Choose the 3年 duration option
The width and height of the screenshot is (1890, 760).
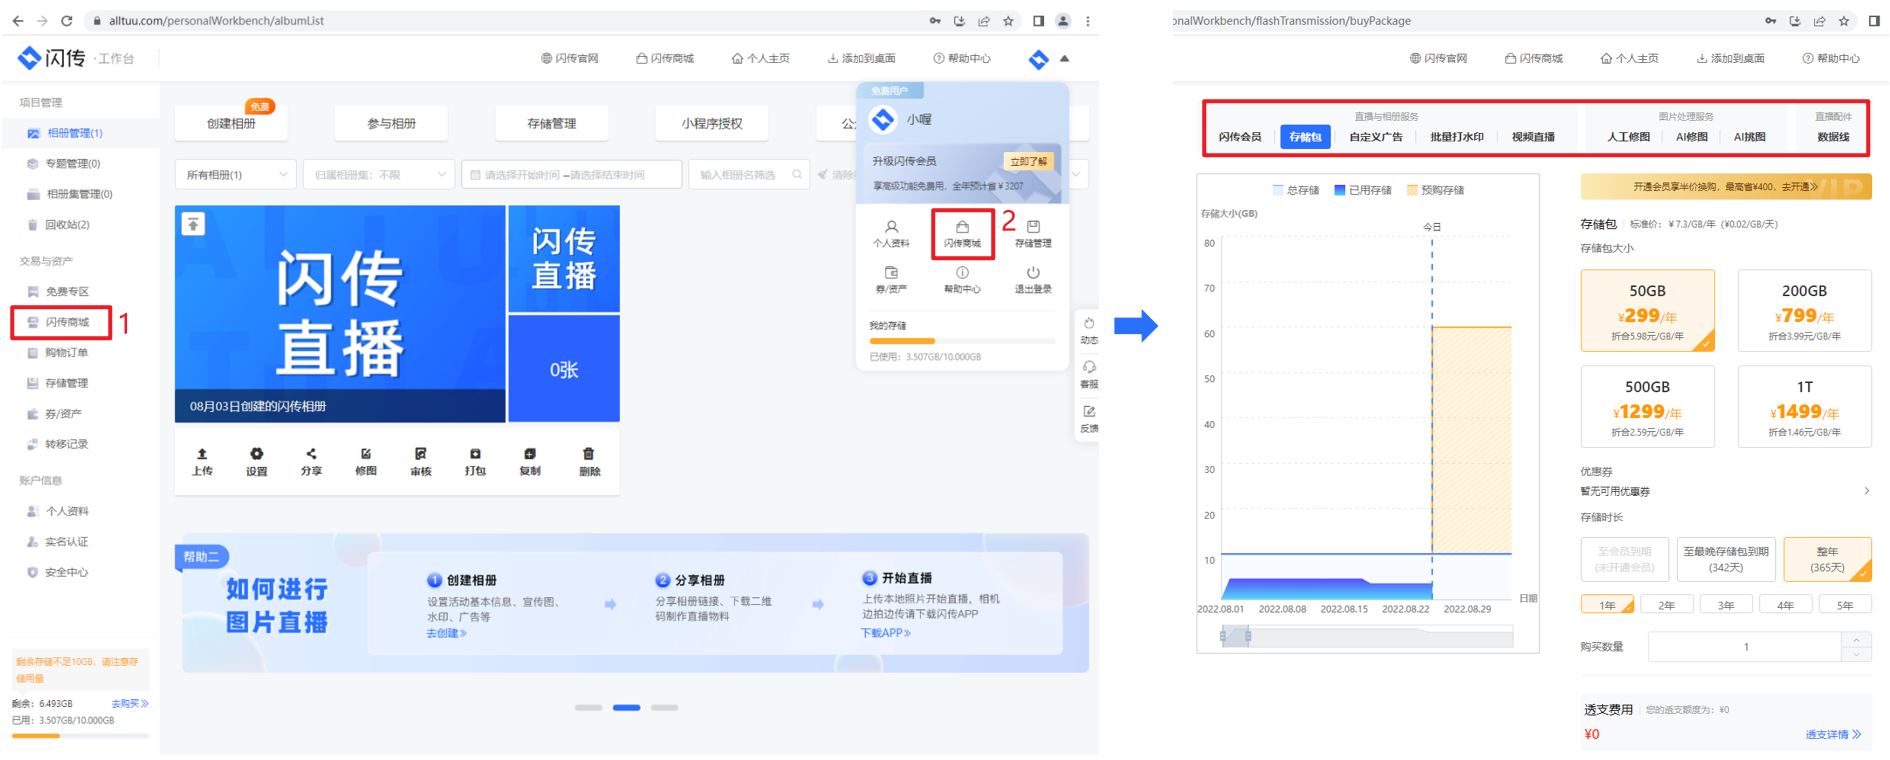pyautogui.click(x=1726, y=605)
